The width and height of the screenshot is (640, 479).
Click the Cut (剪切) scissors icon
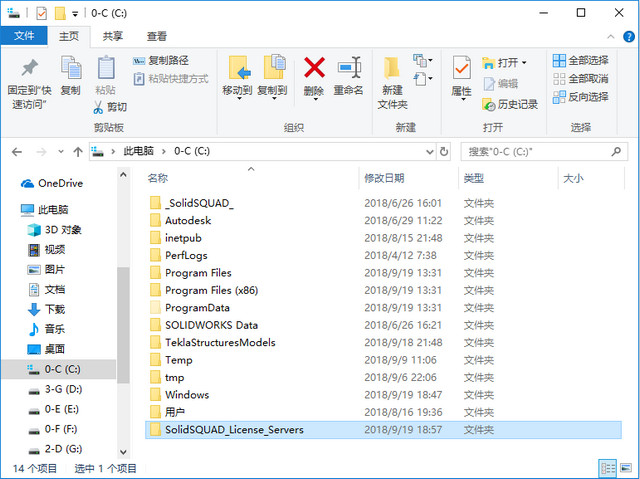point(98,107)
